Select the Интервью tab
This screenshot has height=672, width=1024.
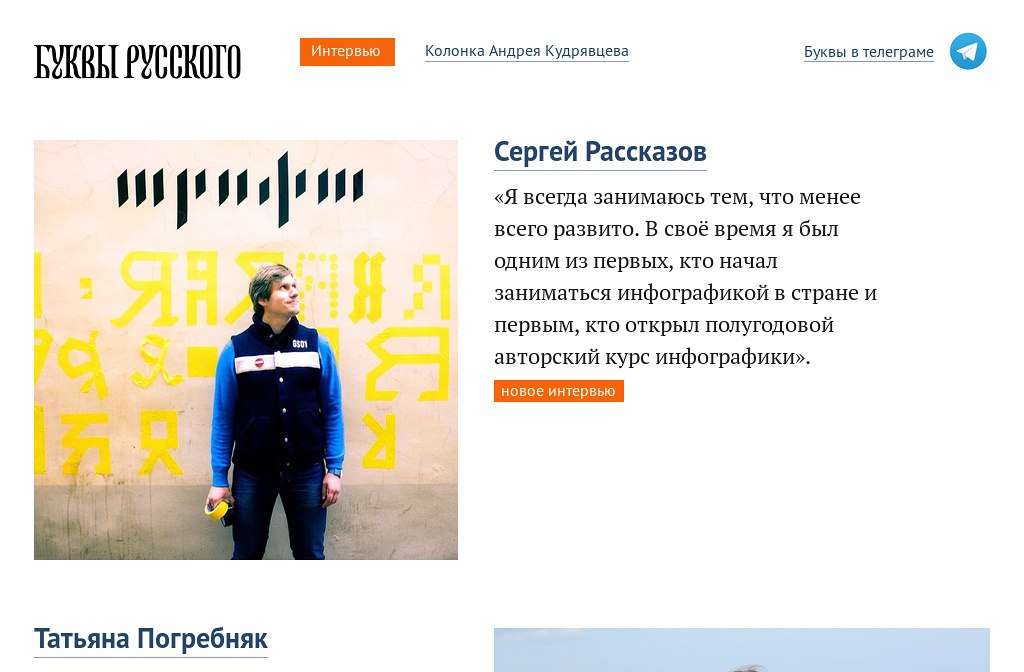click(x=347, y=52)
